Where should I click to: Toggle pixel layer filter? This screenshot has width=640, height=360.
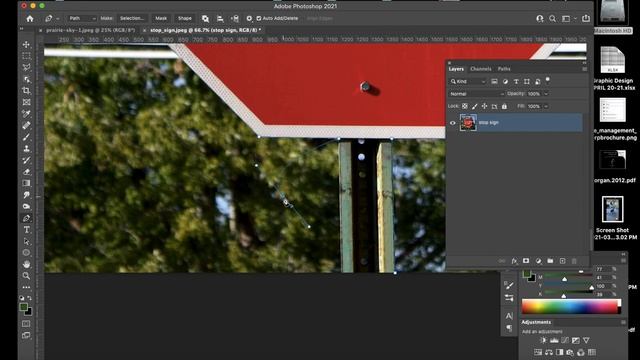(494, 82)
